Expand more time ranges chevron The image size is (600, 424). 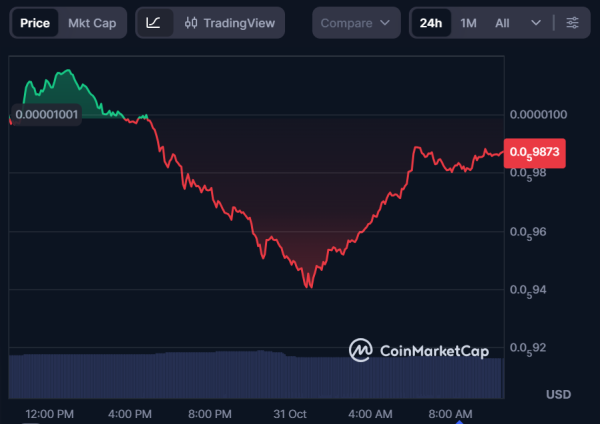tap(537, 23)
